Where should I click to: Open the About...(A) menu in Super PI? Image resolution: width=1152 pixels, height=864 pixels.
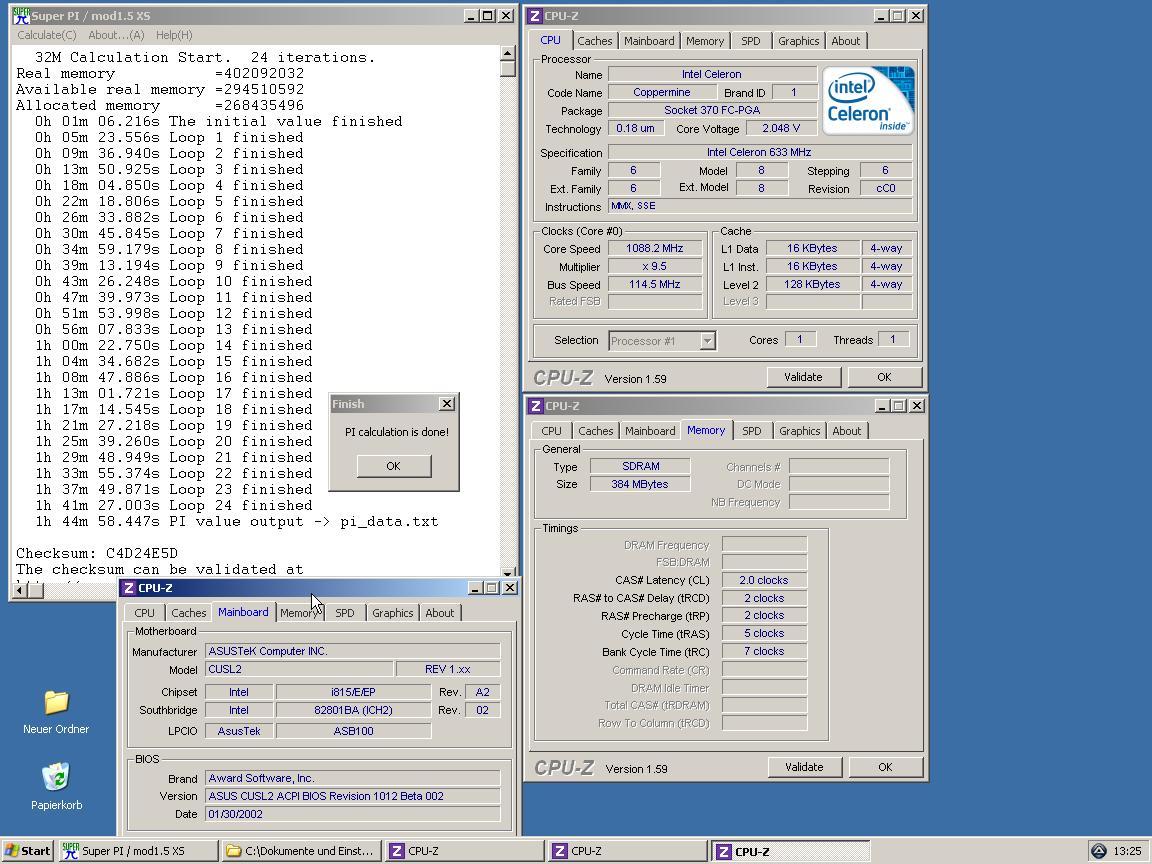116,35
